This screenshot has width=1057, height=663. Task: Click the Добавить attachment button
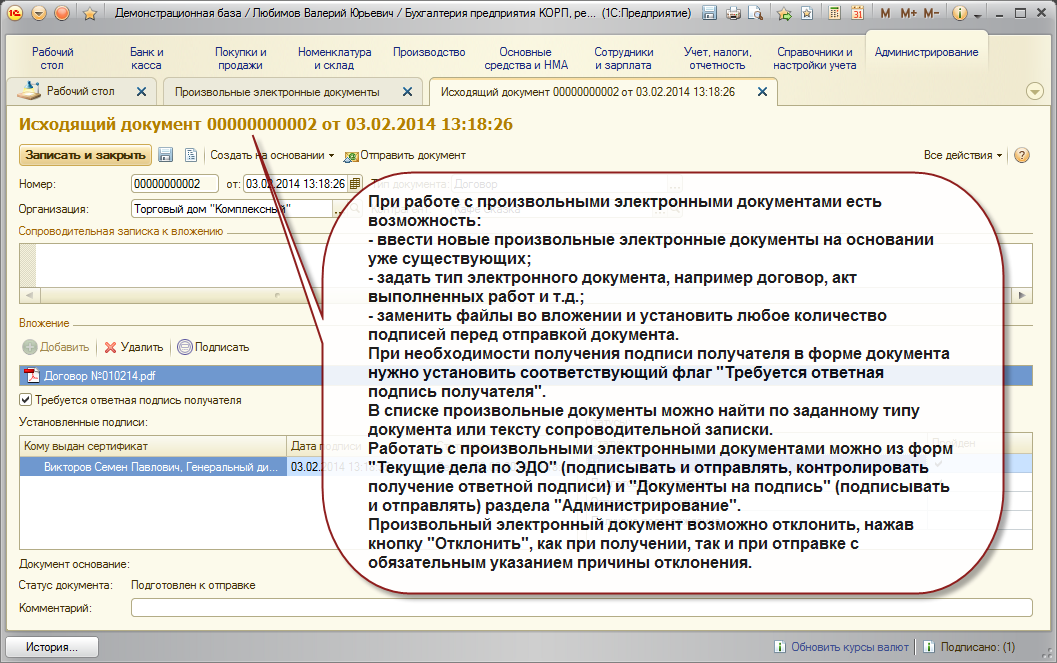click(x=56, y=347)
